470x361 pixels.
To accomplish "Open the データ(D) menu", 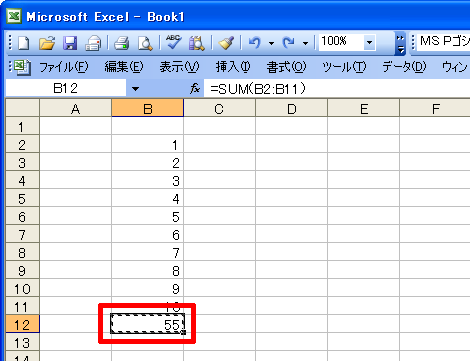I will coord(404,67).
